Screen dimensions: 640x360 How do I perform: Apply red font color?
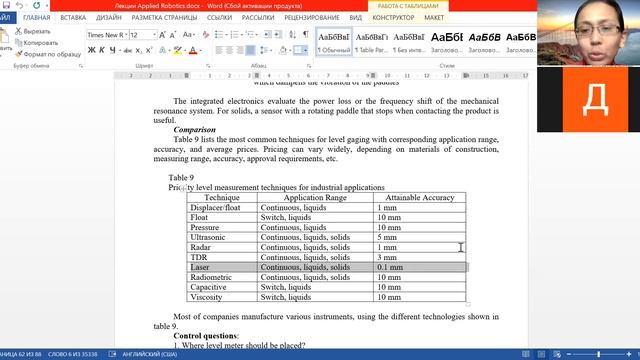(193, 50)
